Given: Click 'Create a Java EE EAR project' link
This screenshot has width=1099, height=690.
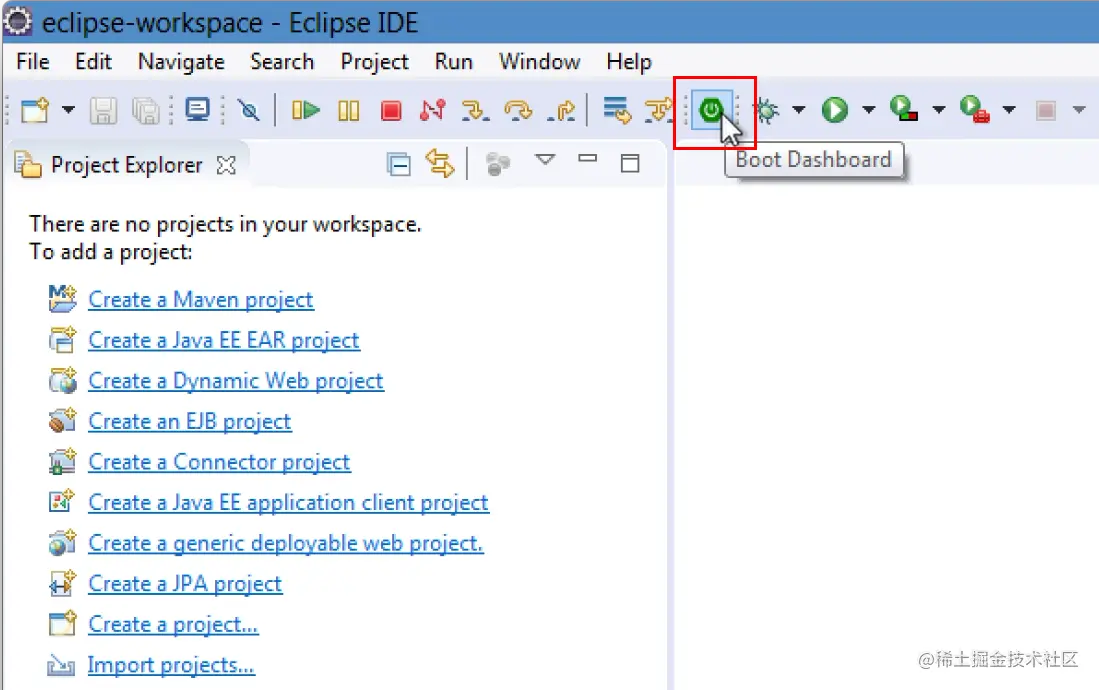Looking at the screenshot, I should pyautogui.click(x=224, y=340).
